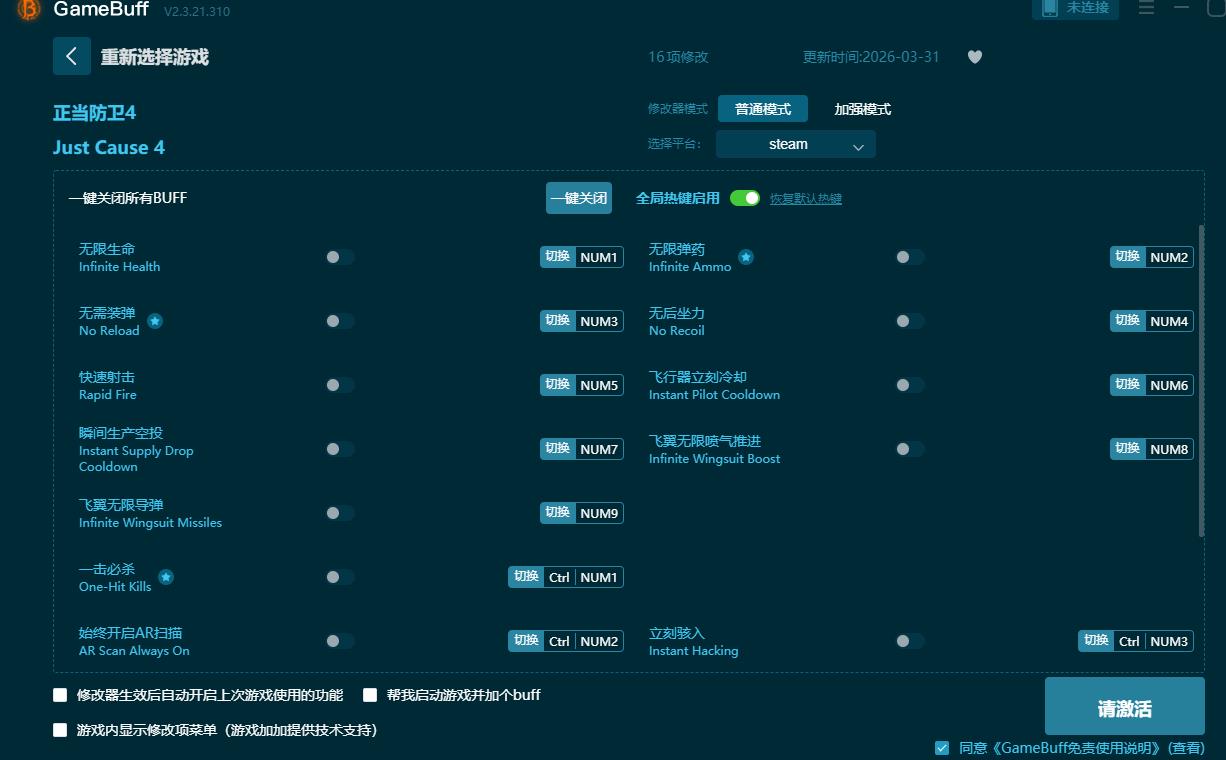
Task: Check 游戏内显示修改项菜单 checkbox
Action: [60, 730]
